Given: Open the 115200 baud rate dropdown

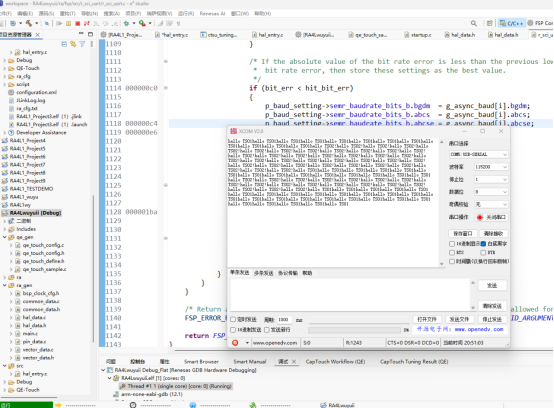Looking at the screenshot, I should click(491, 167).
